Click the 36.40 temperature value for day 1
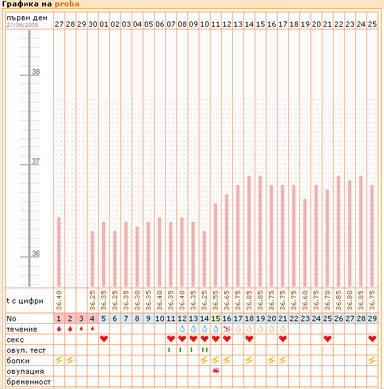384x389 pixels. click(59, 300)
